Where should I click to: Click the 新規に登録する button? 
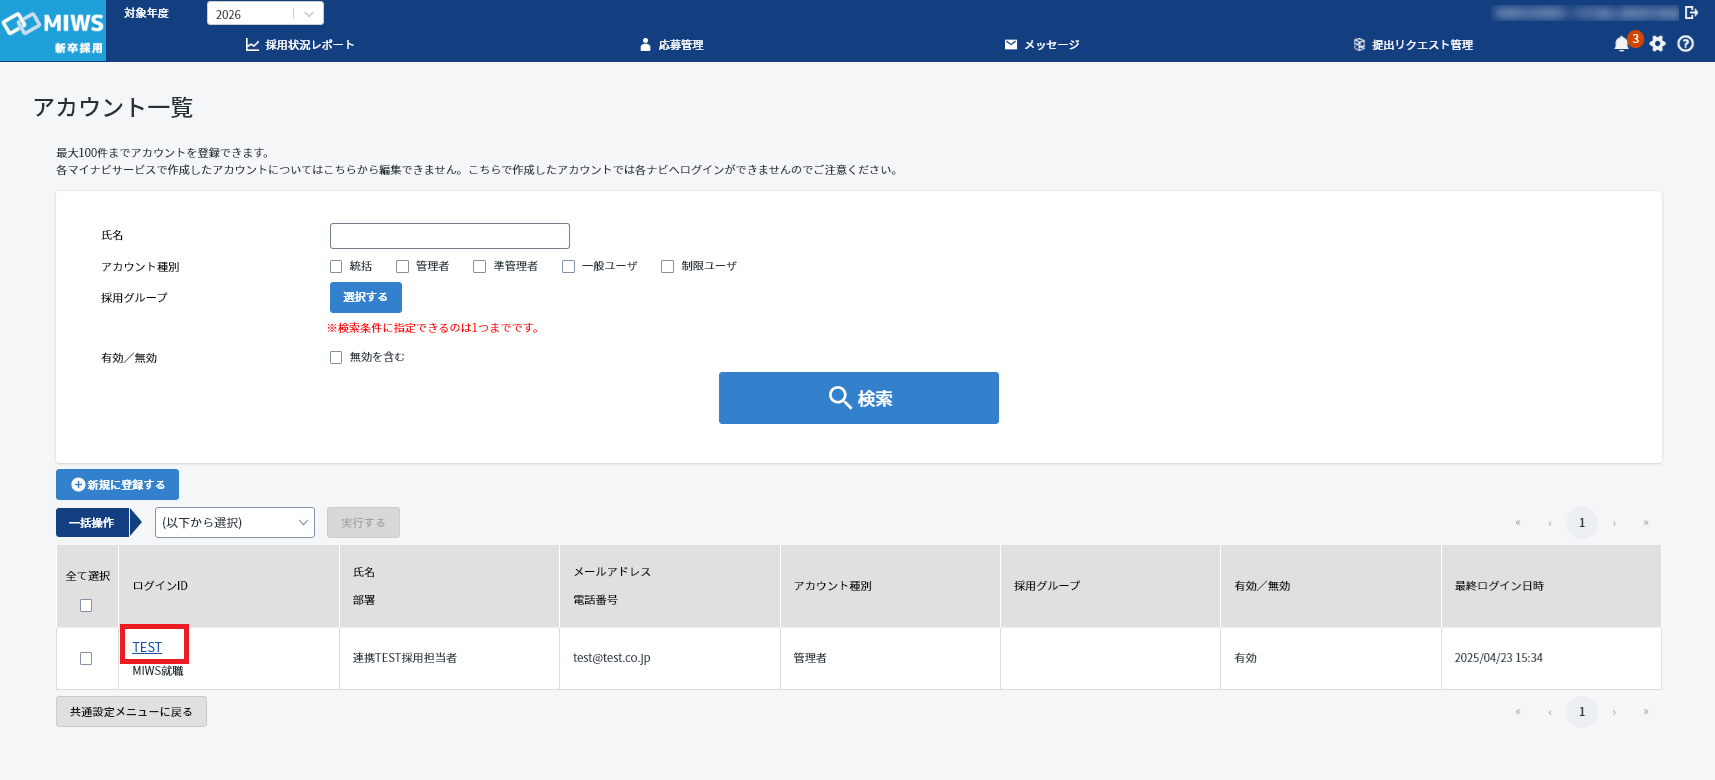click(117, 484)
